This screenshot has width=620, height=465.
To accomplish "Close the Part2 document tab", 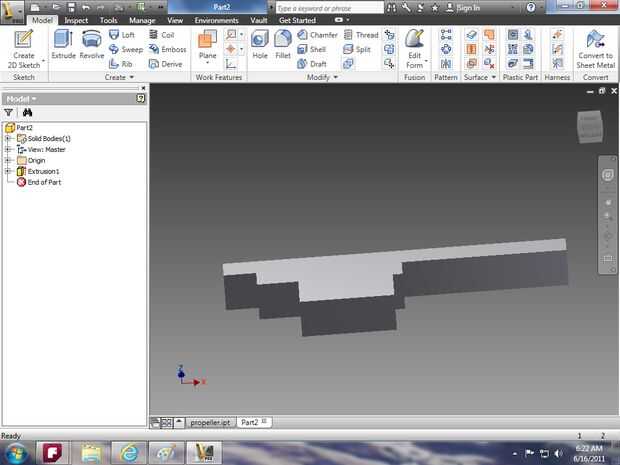I will coord(264,422).
